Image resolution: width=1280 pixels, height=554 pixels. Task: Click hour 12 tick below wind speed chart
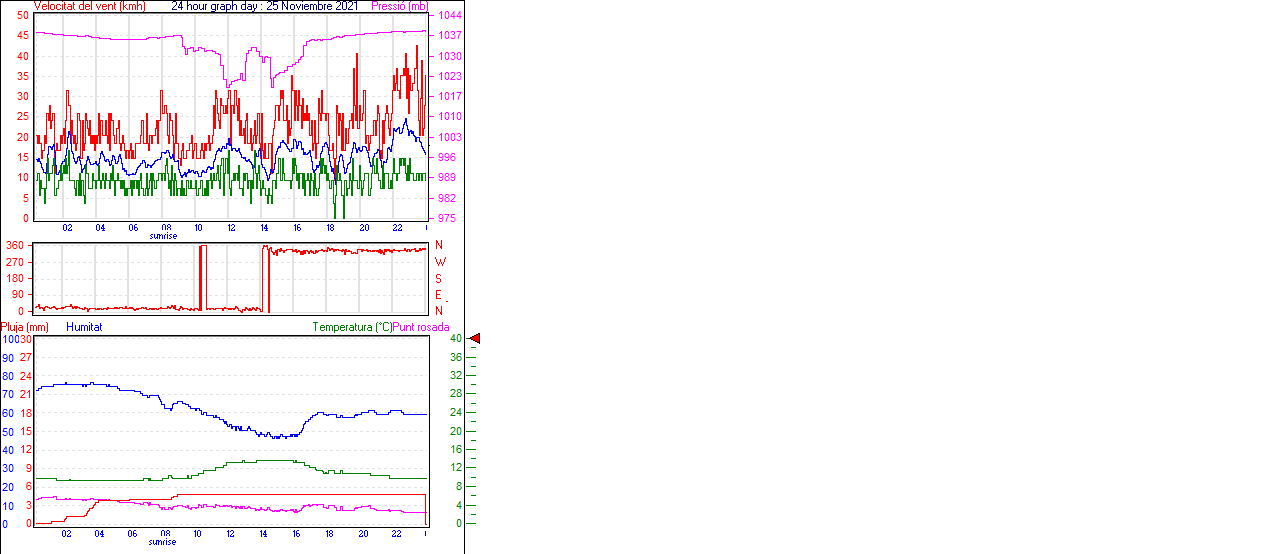[x=231, y=228]
